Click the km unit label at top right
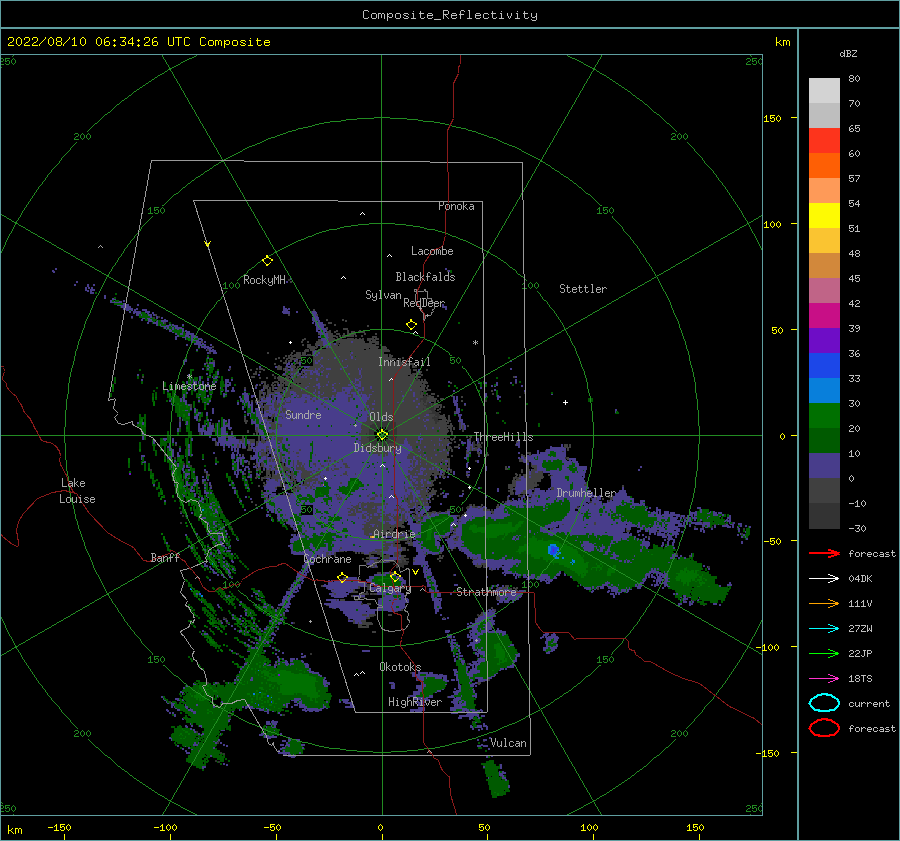Screen dimensions: 900x841 click(x=782, y=42)
